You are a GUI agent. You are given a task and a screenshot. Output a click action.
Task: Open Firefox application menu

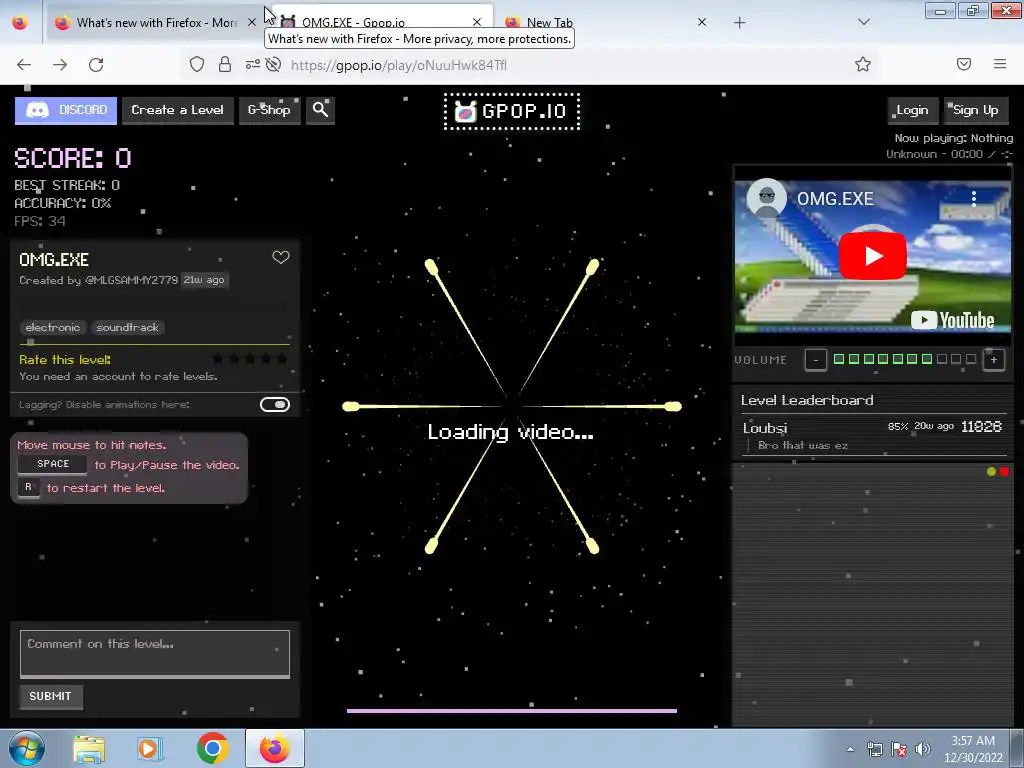1000,64
